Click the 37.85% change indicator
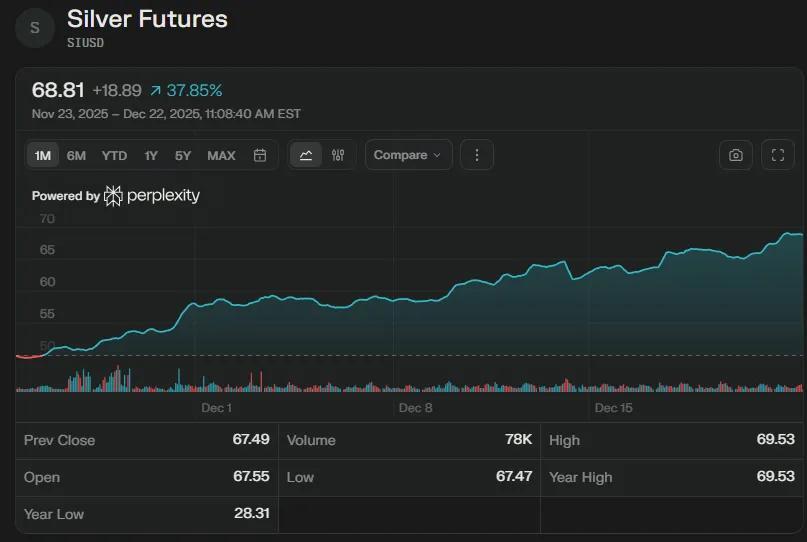Image resolution: width=807 pixels, height=542 pixels. coord(186,91)
